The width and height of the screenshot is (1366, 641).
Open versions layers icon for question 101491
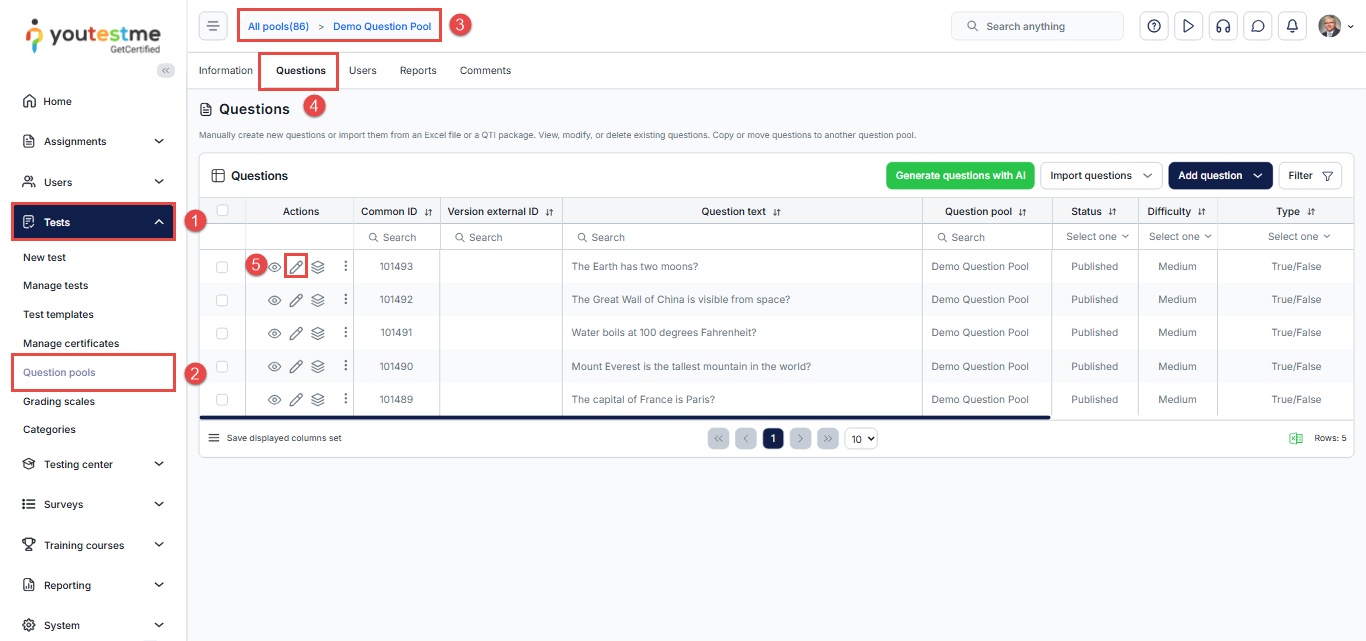click(318, 333)
